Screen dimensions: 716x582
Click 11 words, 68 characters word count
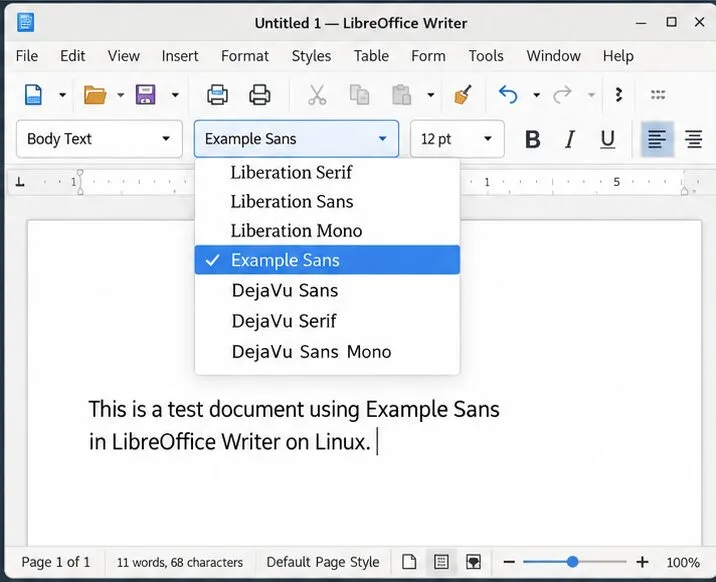point(179,562)
